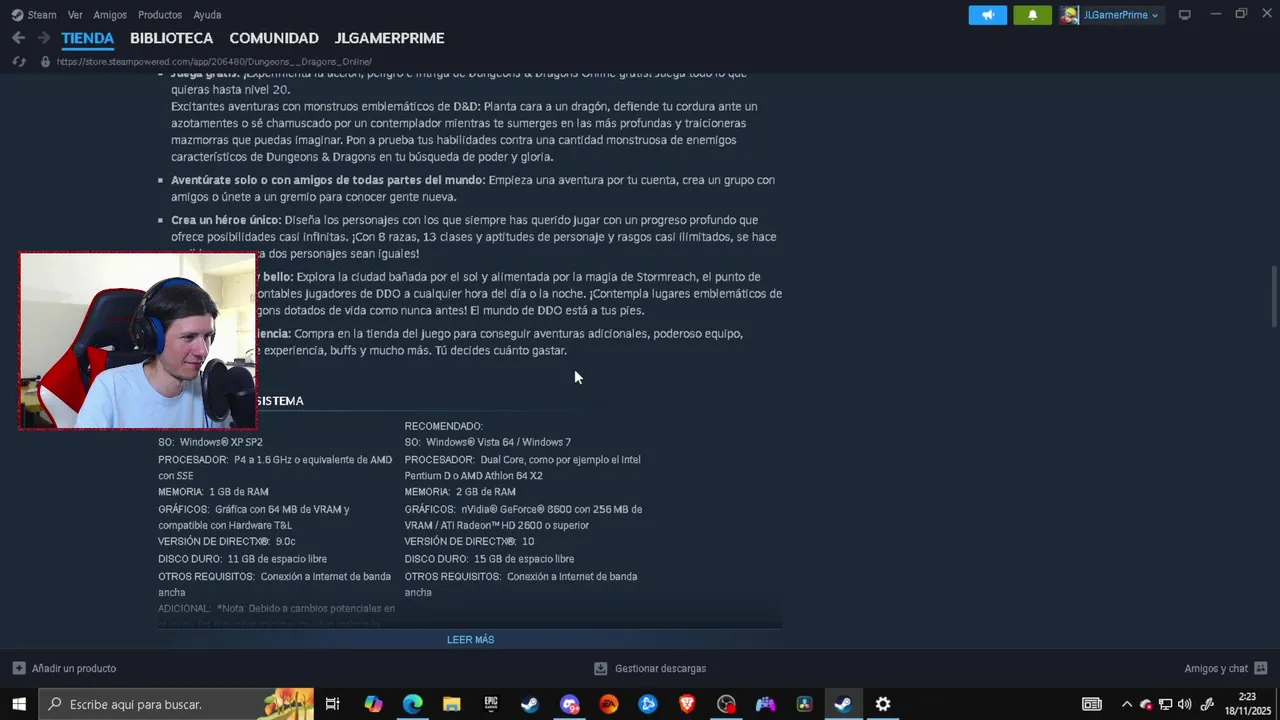
Task: Click the volume speaker tray icon
Action: [x=1185, y=704]
